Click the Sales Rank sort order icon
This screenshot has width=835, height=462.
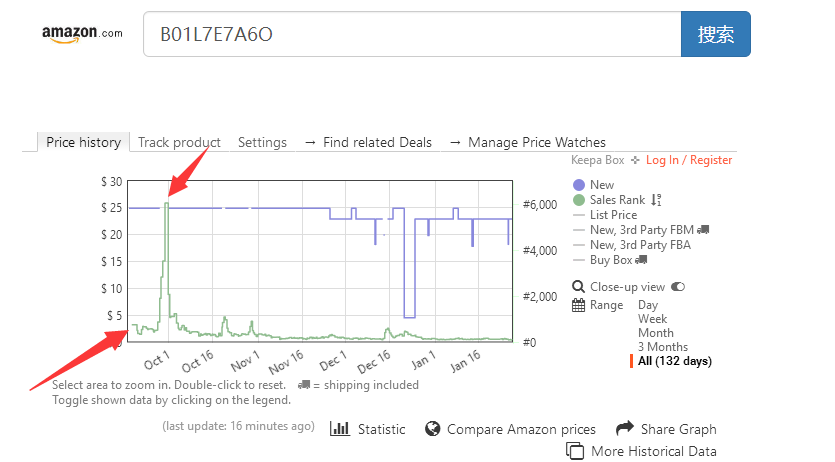[x=656, y=200]
